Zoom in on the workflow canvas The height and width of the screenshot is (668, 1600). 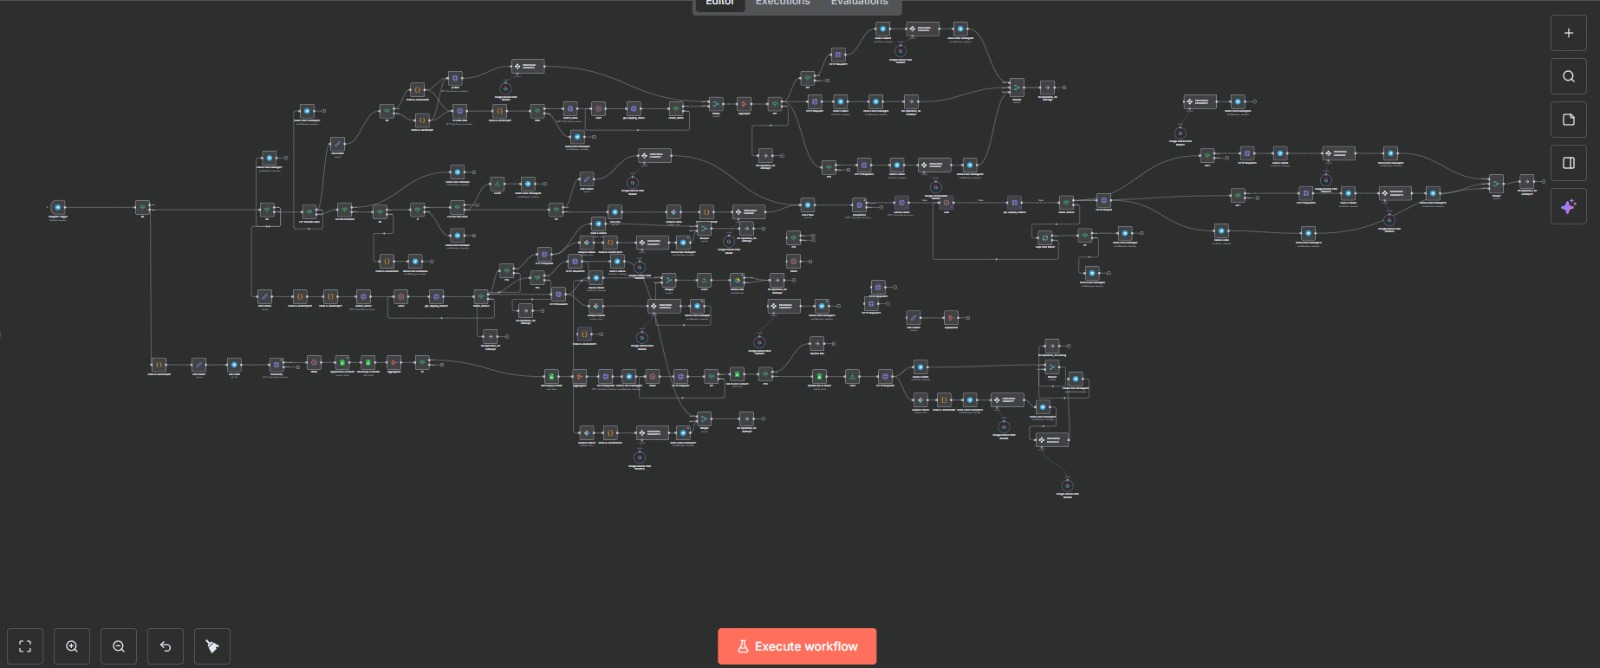click(x=72, y=646)
